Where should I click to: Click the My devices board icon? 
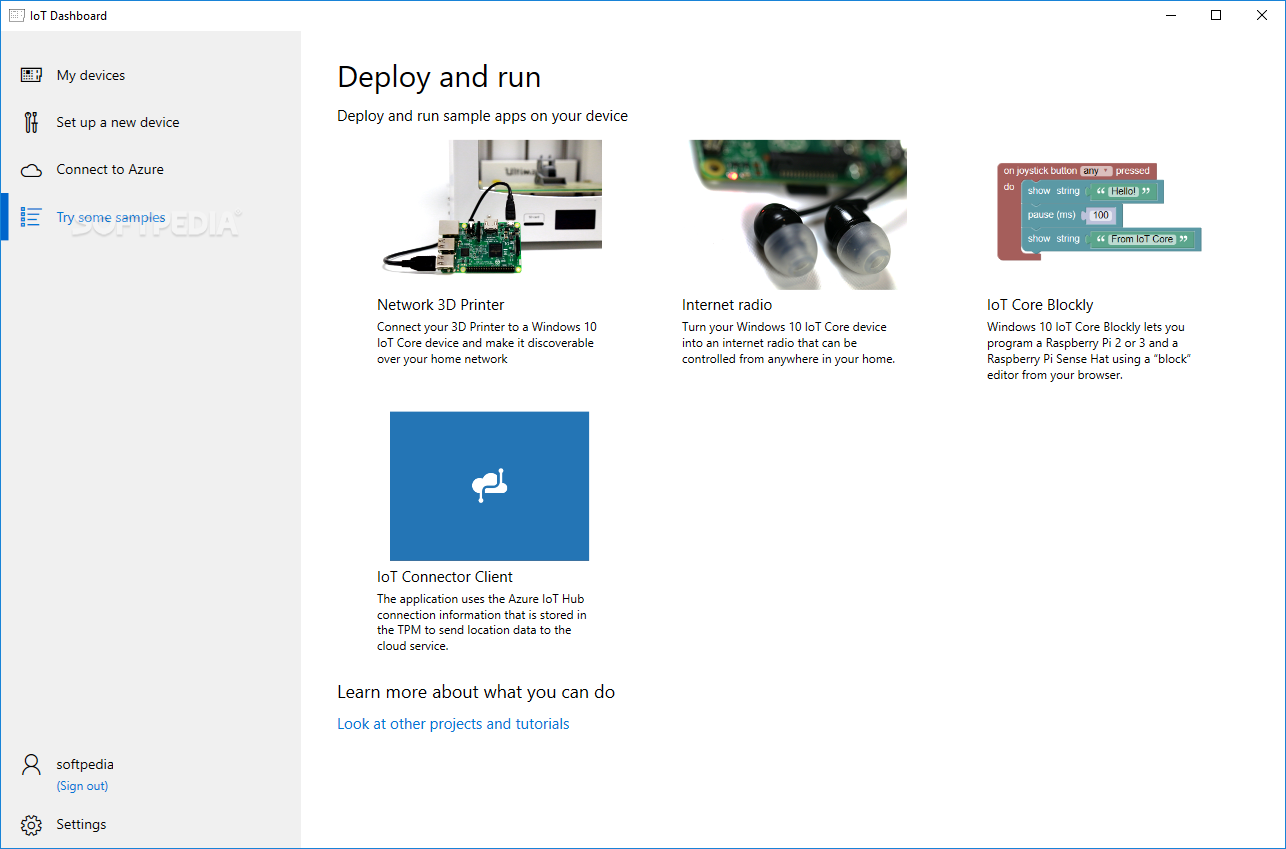(31, 75)
